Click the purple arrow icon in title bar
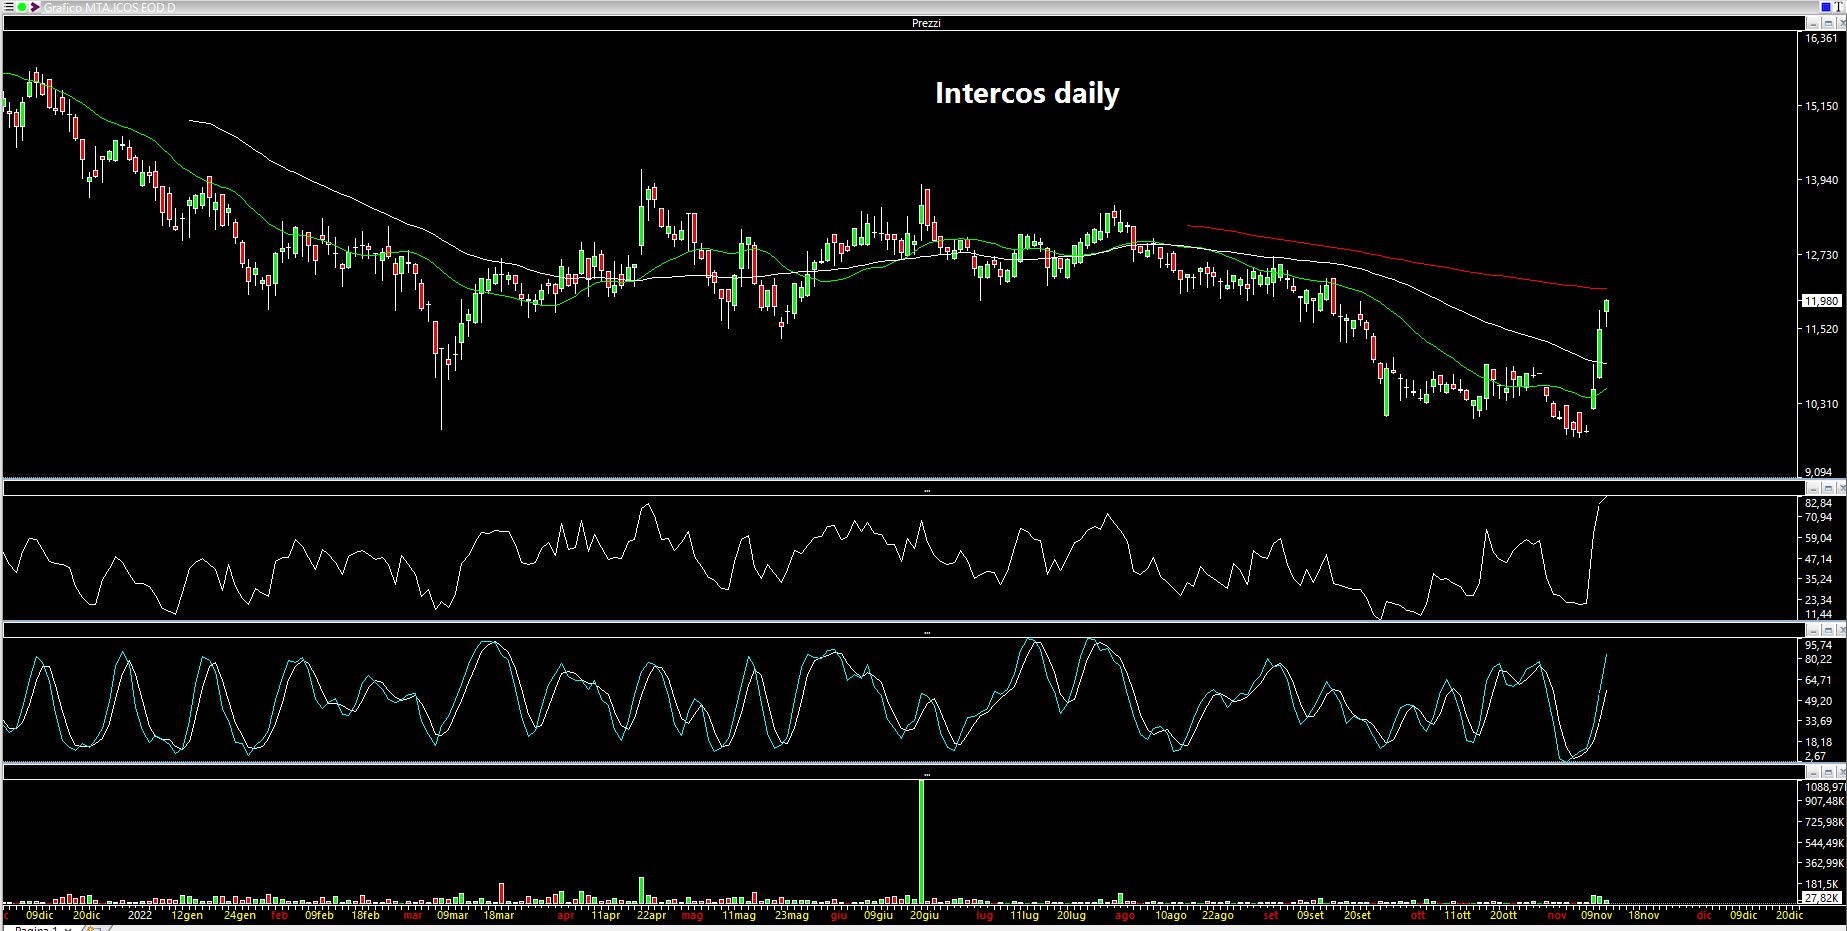 click(x=35, y=7)
